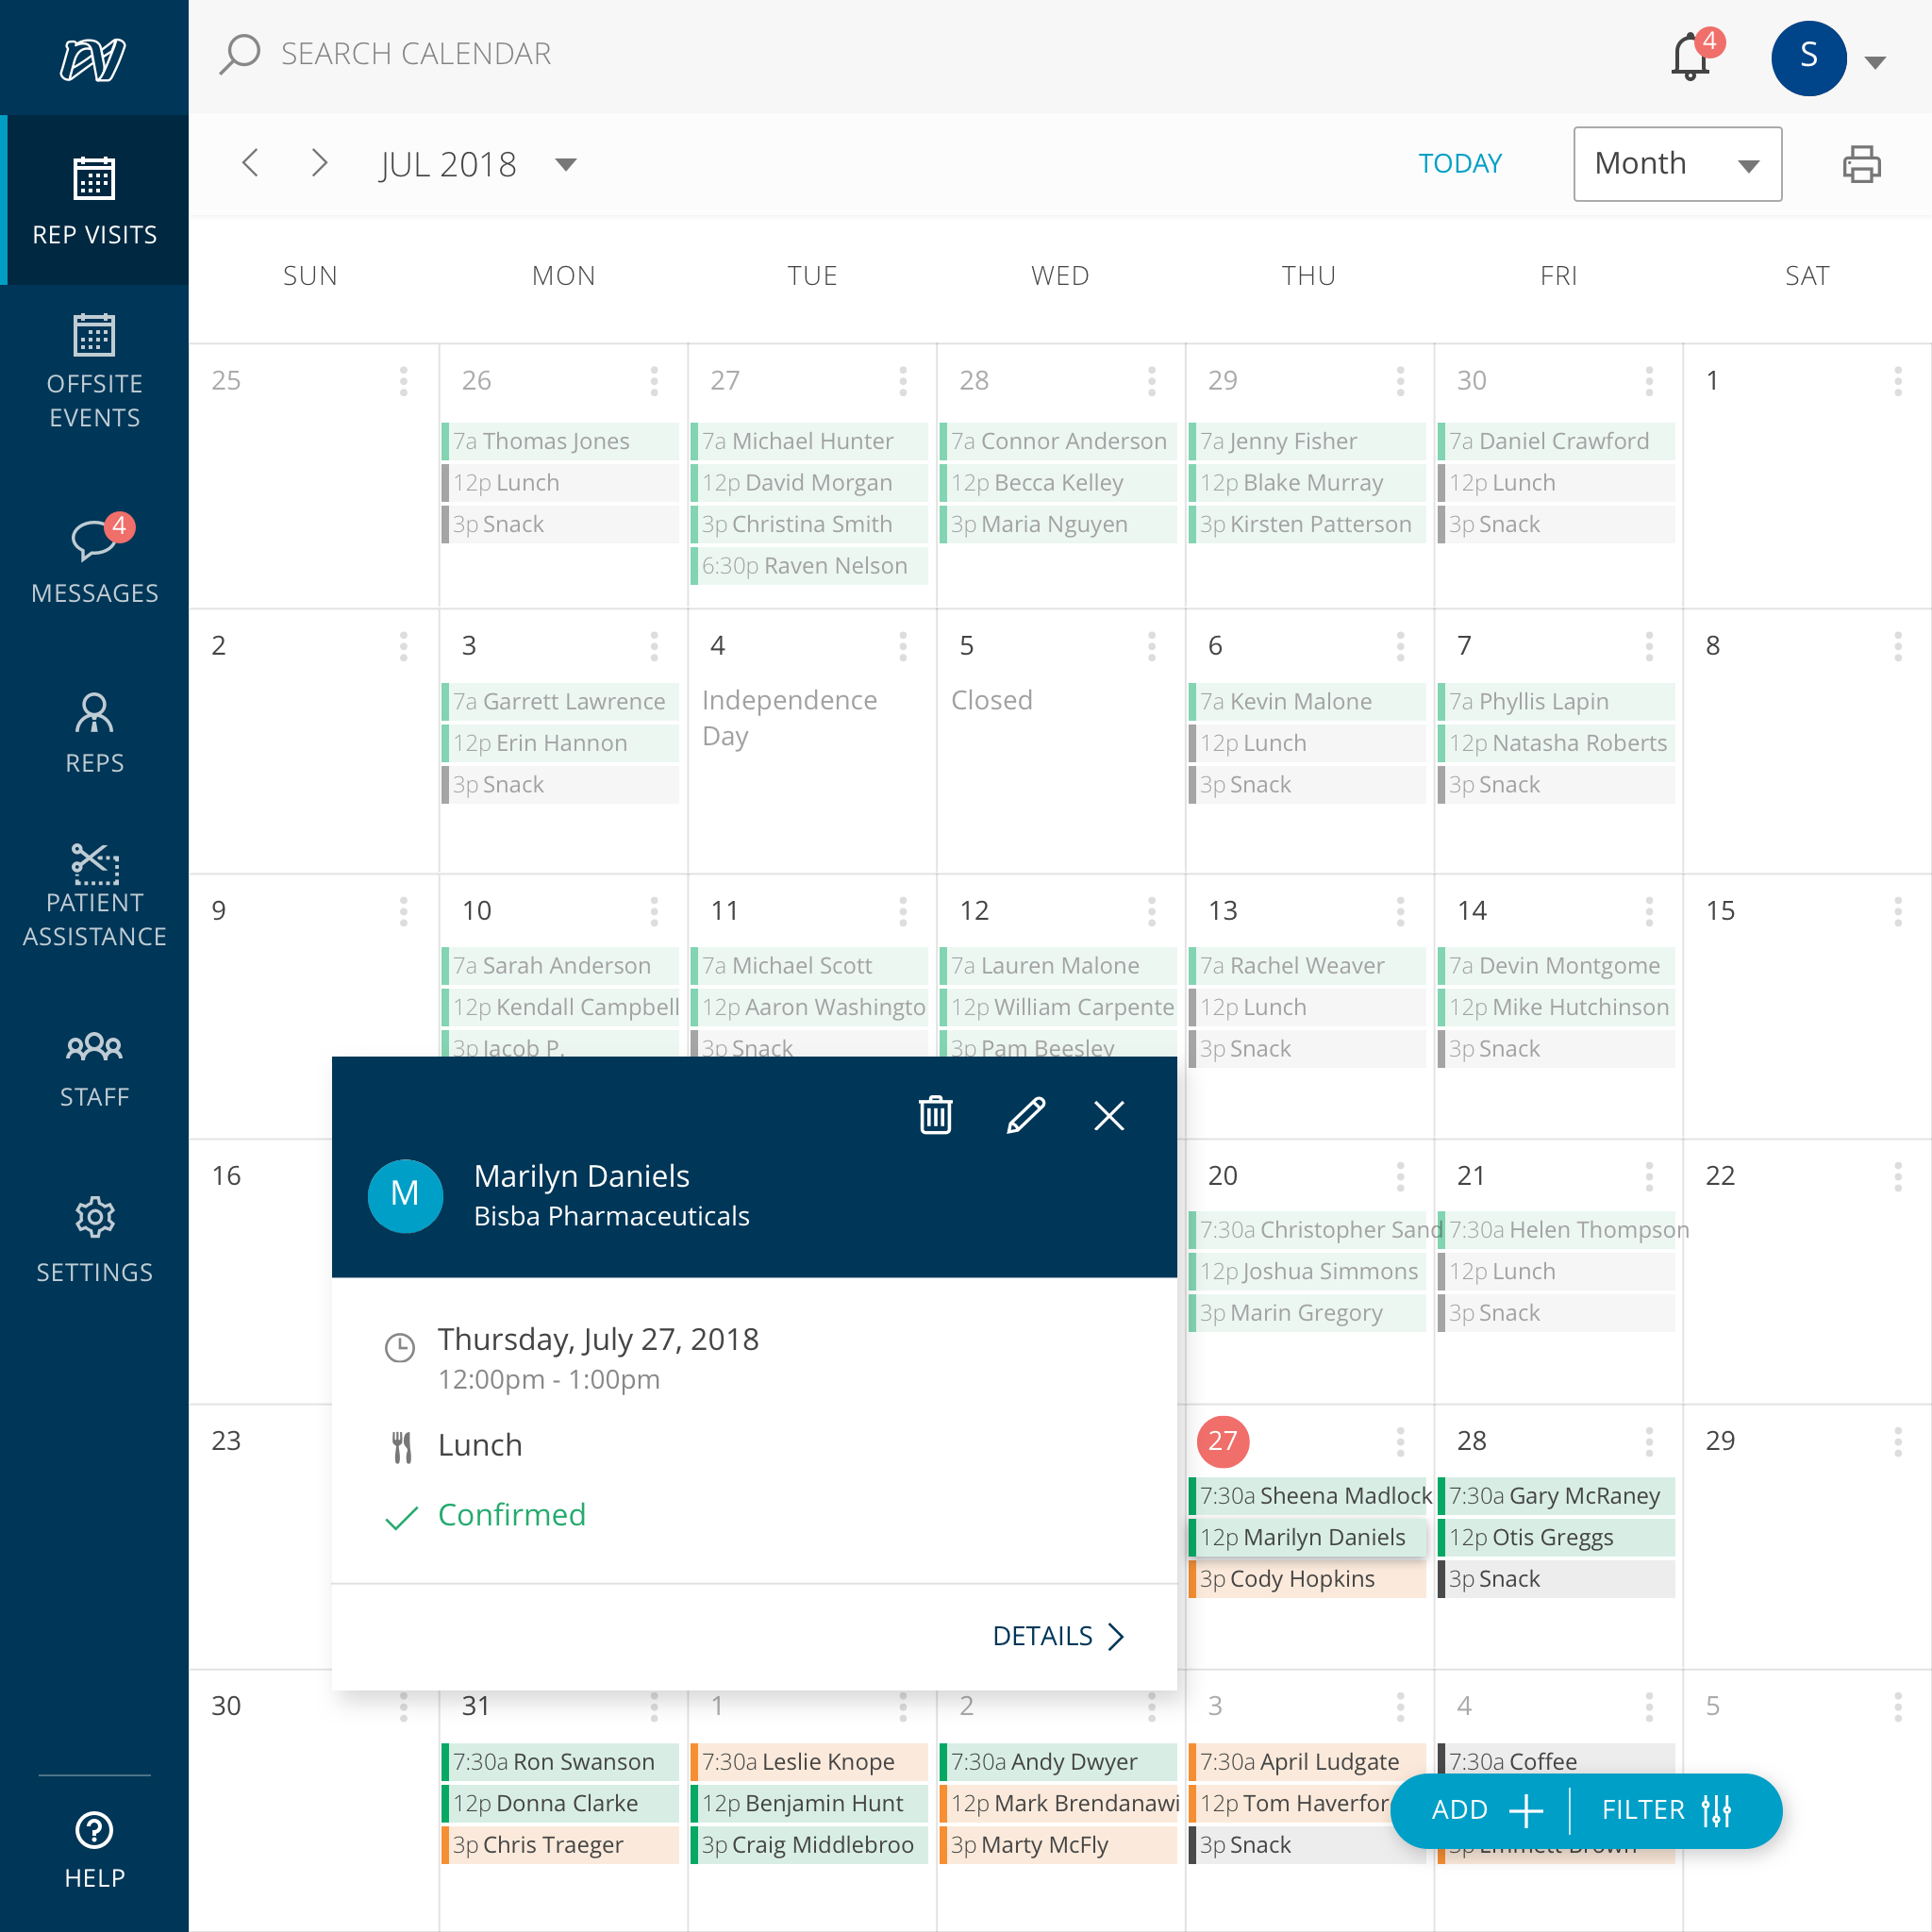Open Filter options
The height and width of the screenshot is (1932, 1932).
[1666, 1810]
